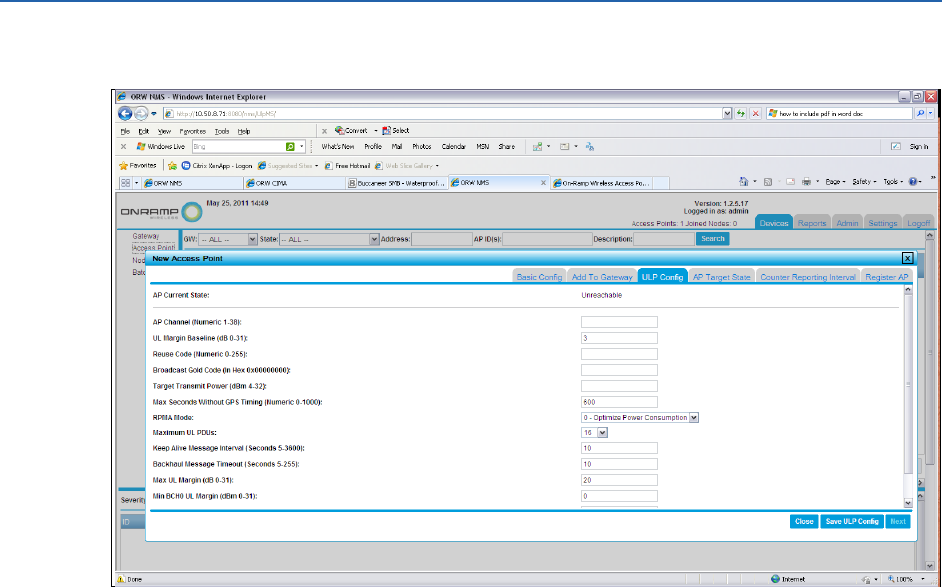Open the Bing search box dropdown arrow

[302, 147]
